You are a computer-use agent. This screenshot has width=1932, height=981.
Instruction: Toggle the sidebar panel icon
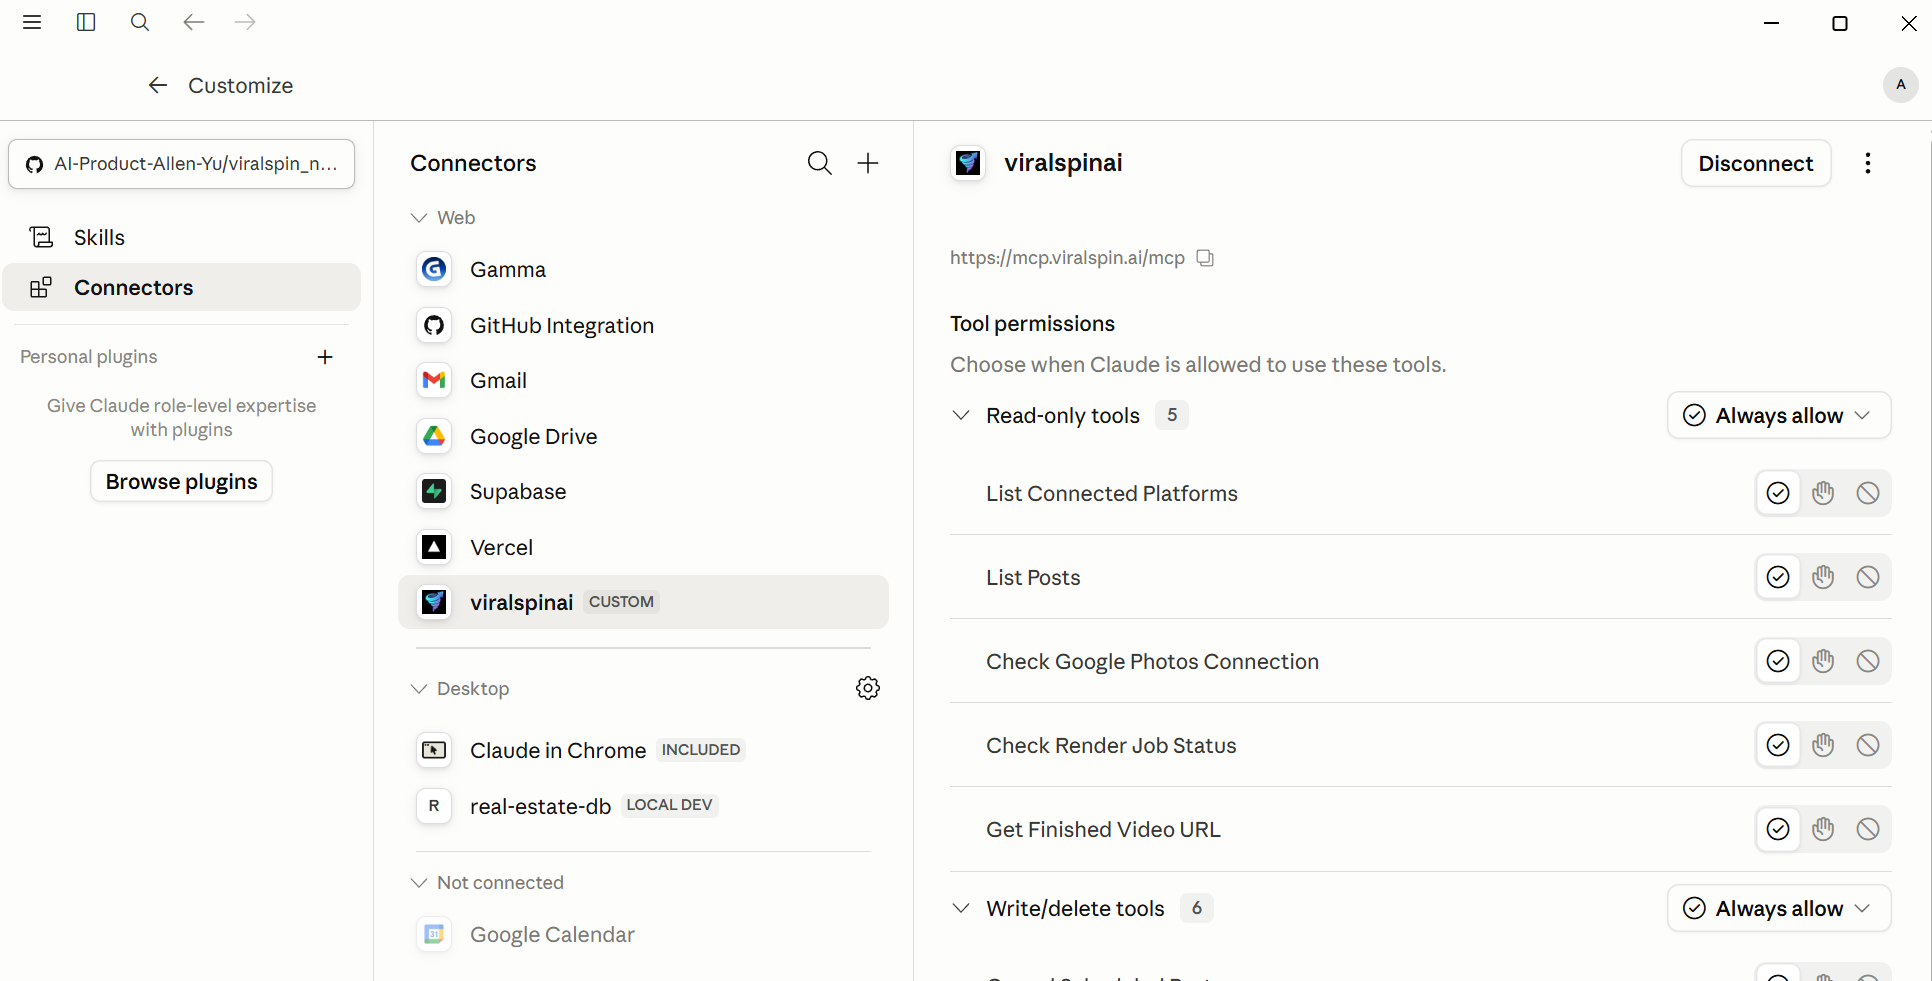(86, 22)
